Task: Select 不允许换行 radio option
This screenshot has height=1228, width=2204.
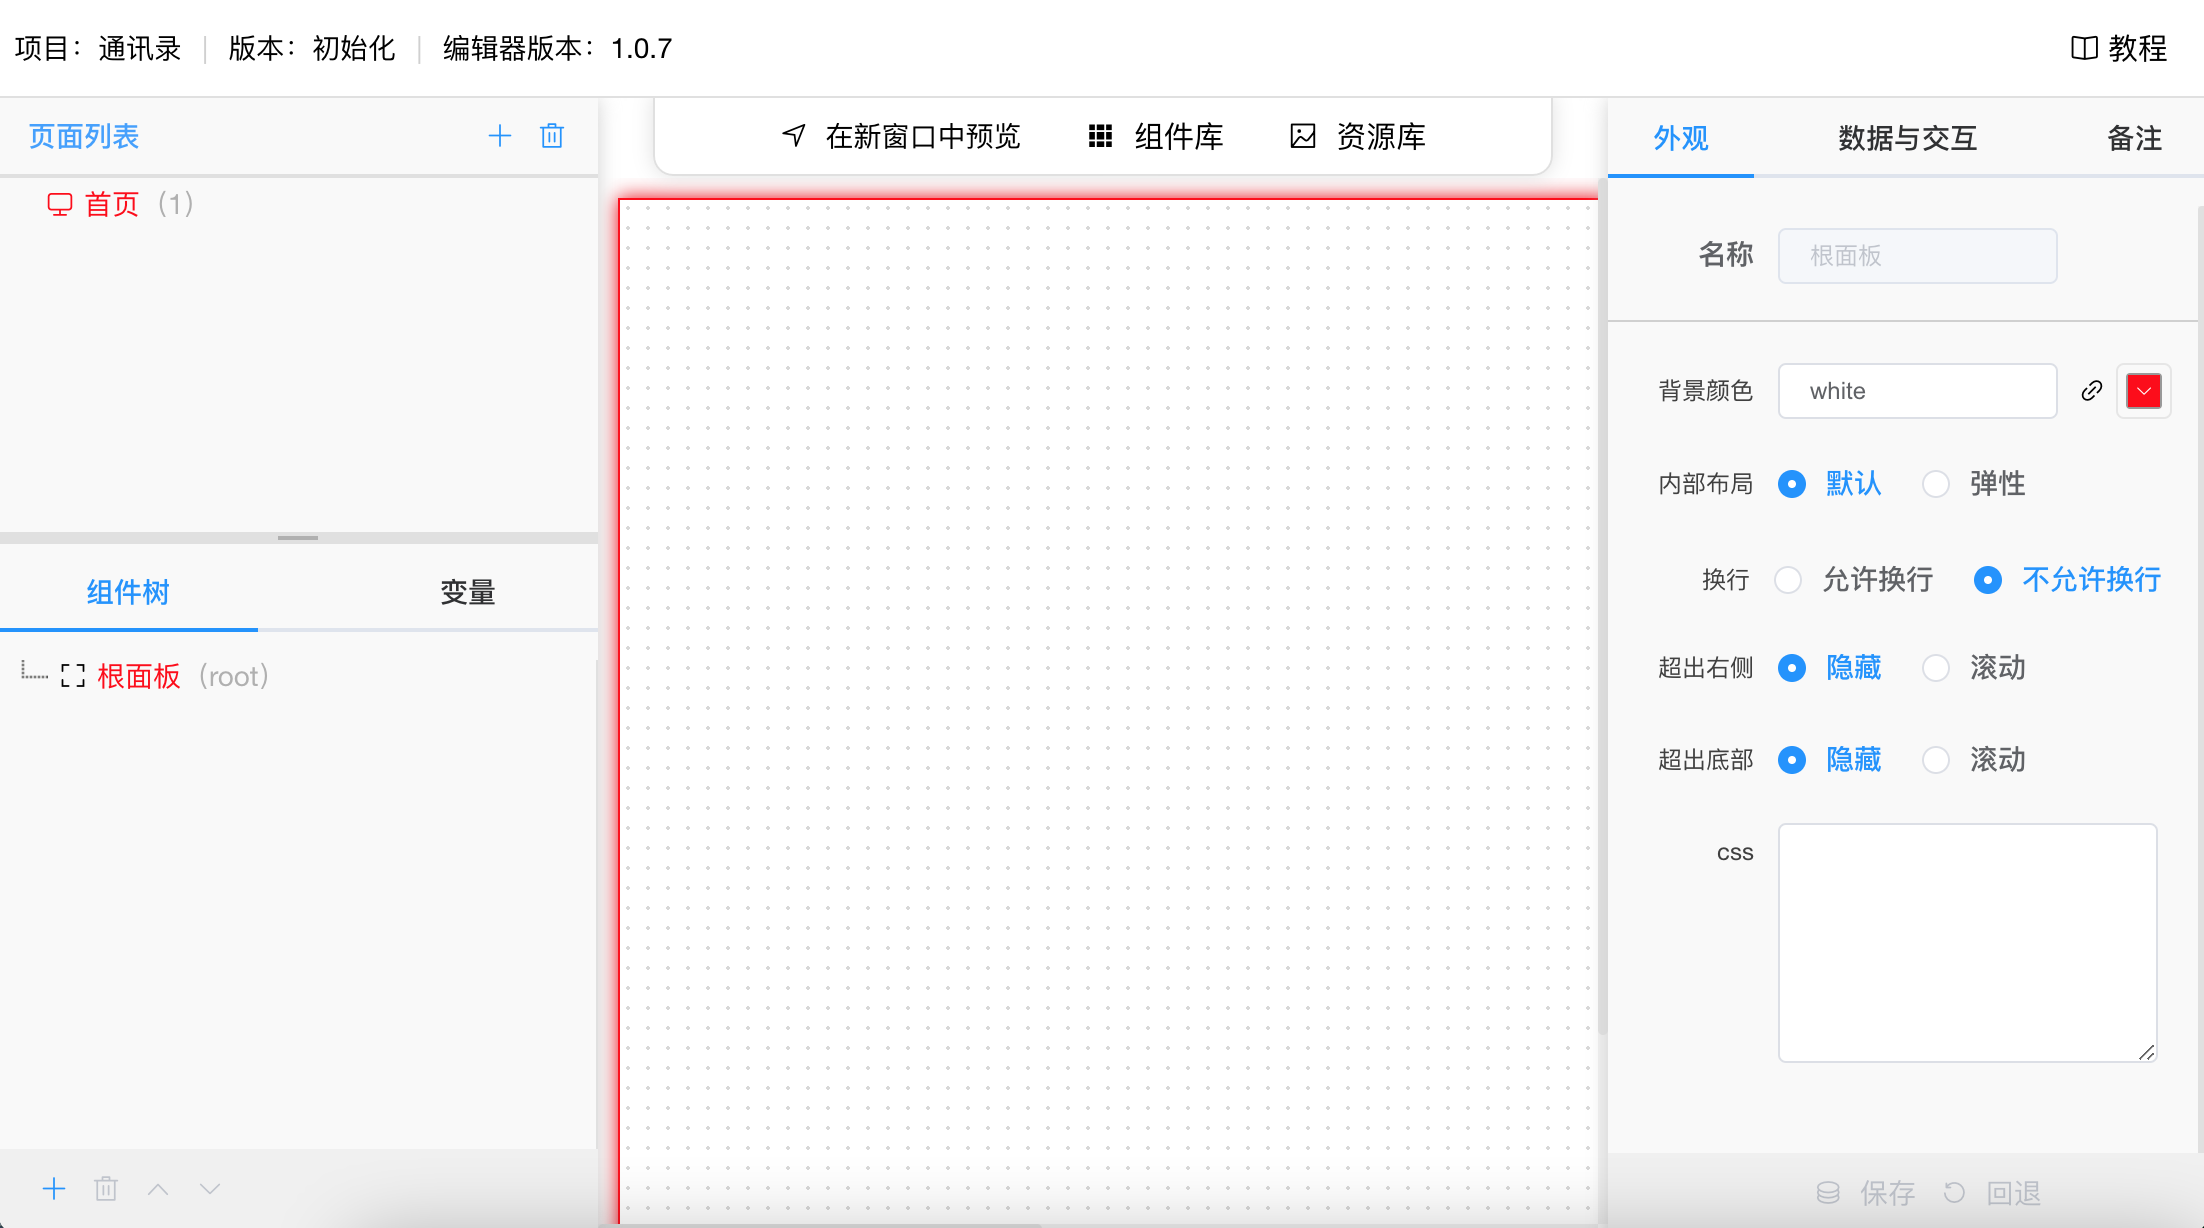Action: pyautogui.click(x=1988, y=580)
